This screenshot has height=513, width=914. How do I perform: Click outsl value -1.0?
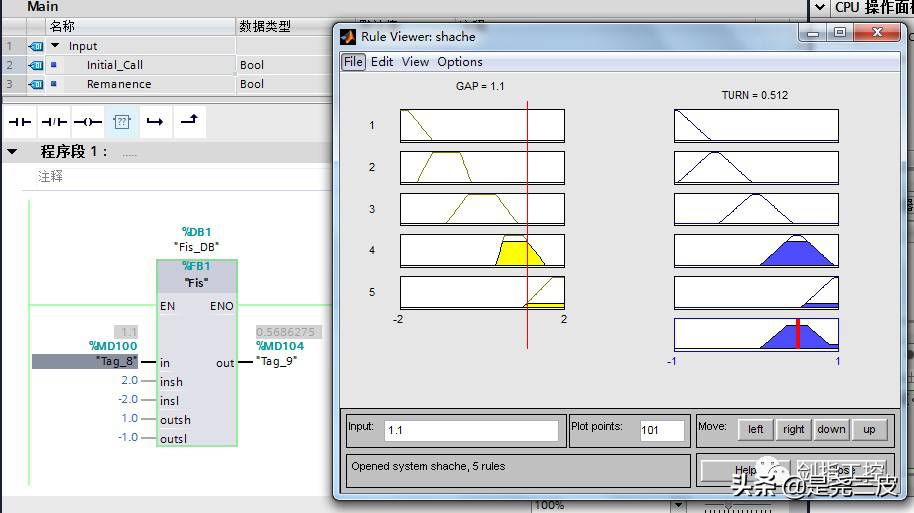[x=128, y=438]
